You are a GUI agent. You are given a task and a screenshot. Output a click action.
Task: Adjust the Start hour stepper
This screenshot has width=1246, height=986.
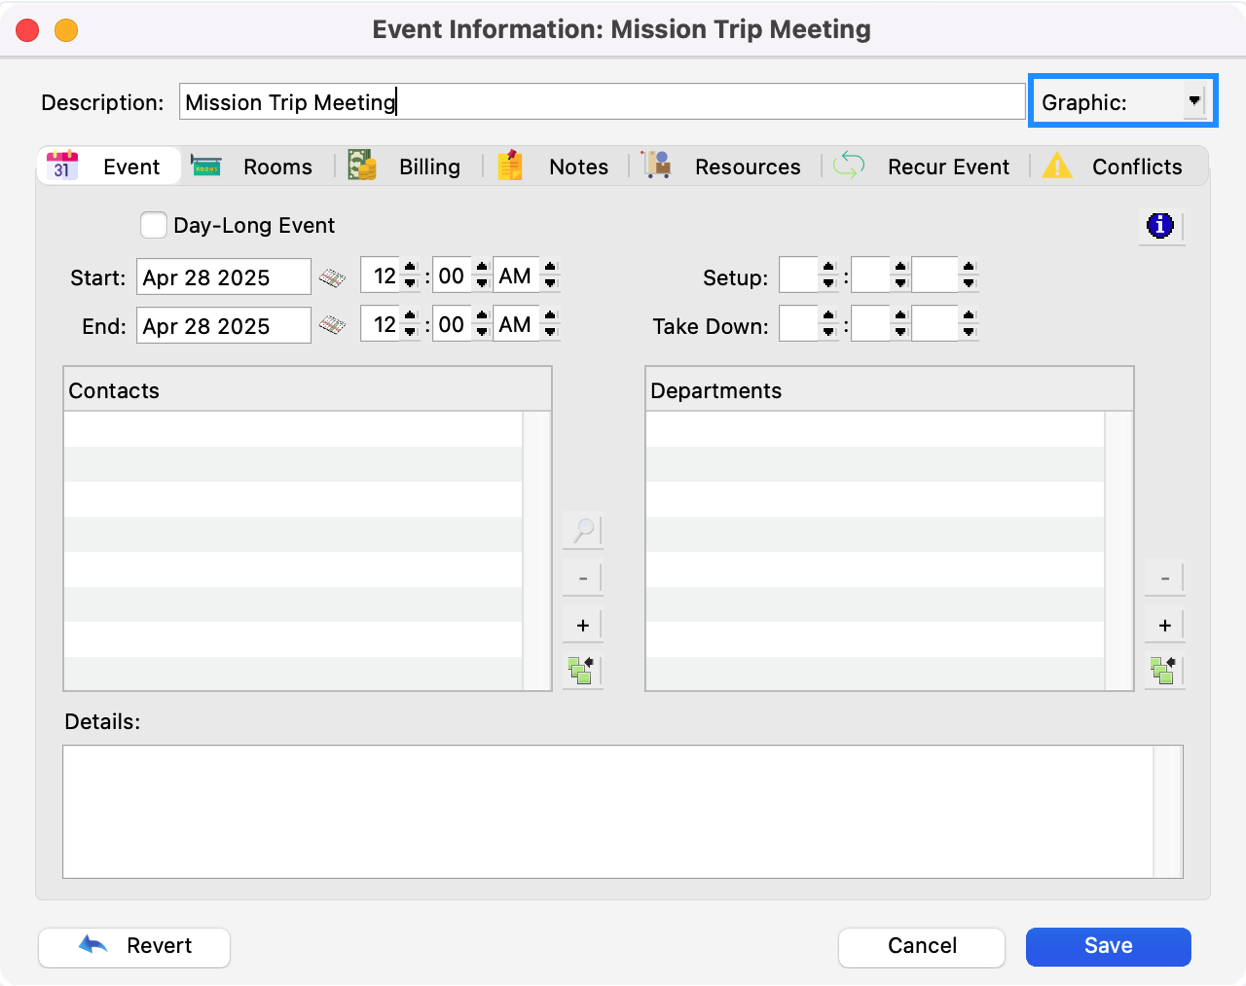point(410,276)
